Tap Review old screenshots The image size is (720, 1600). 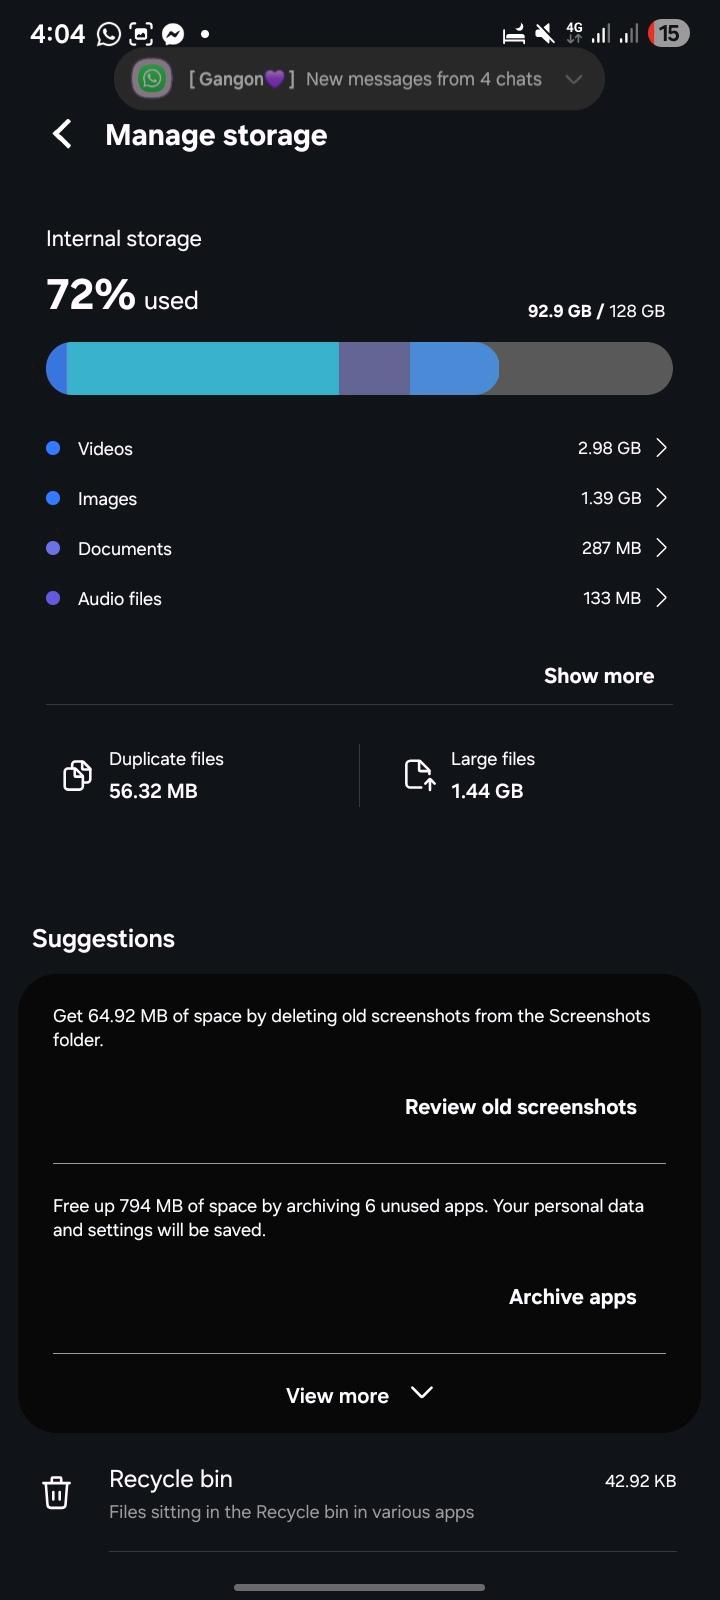point(520,1107)
